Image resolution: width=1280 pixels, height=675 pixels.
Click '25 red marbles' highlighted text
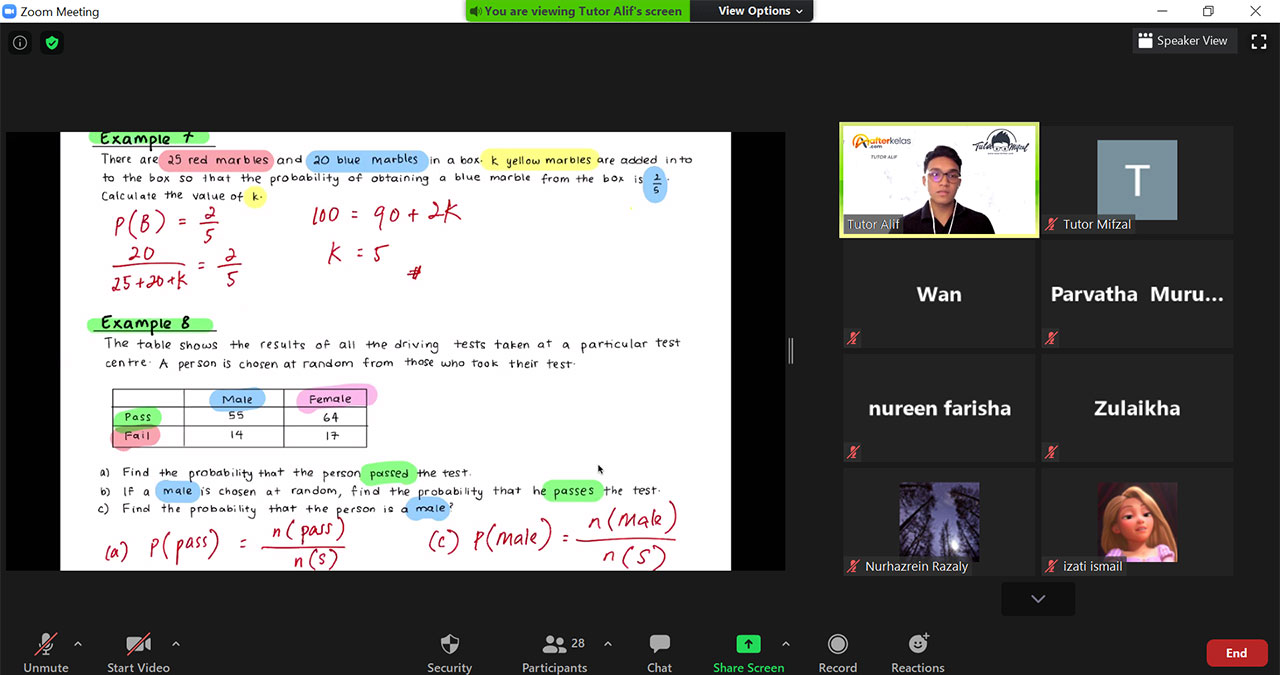(217, 160)
